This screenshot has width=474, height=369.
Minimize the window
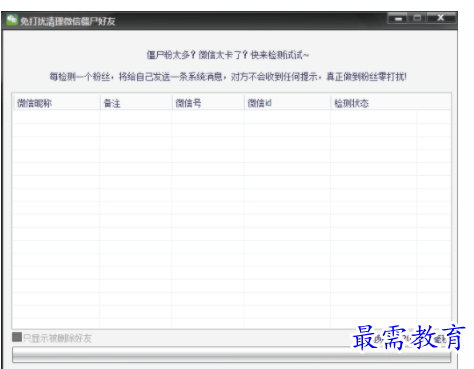pyautogui.click(x=398, y=18)
